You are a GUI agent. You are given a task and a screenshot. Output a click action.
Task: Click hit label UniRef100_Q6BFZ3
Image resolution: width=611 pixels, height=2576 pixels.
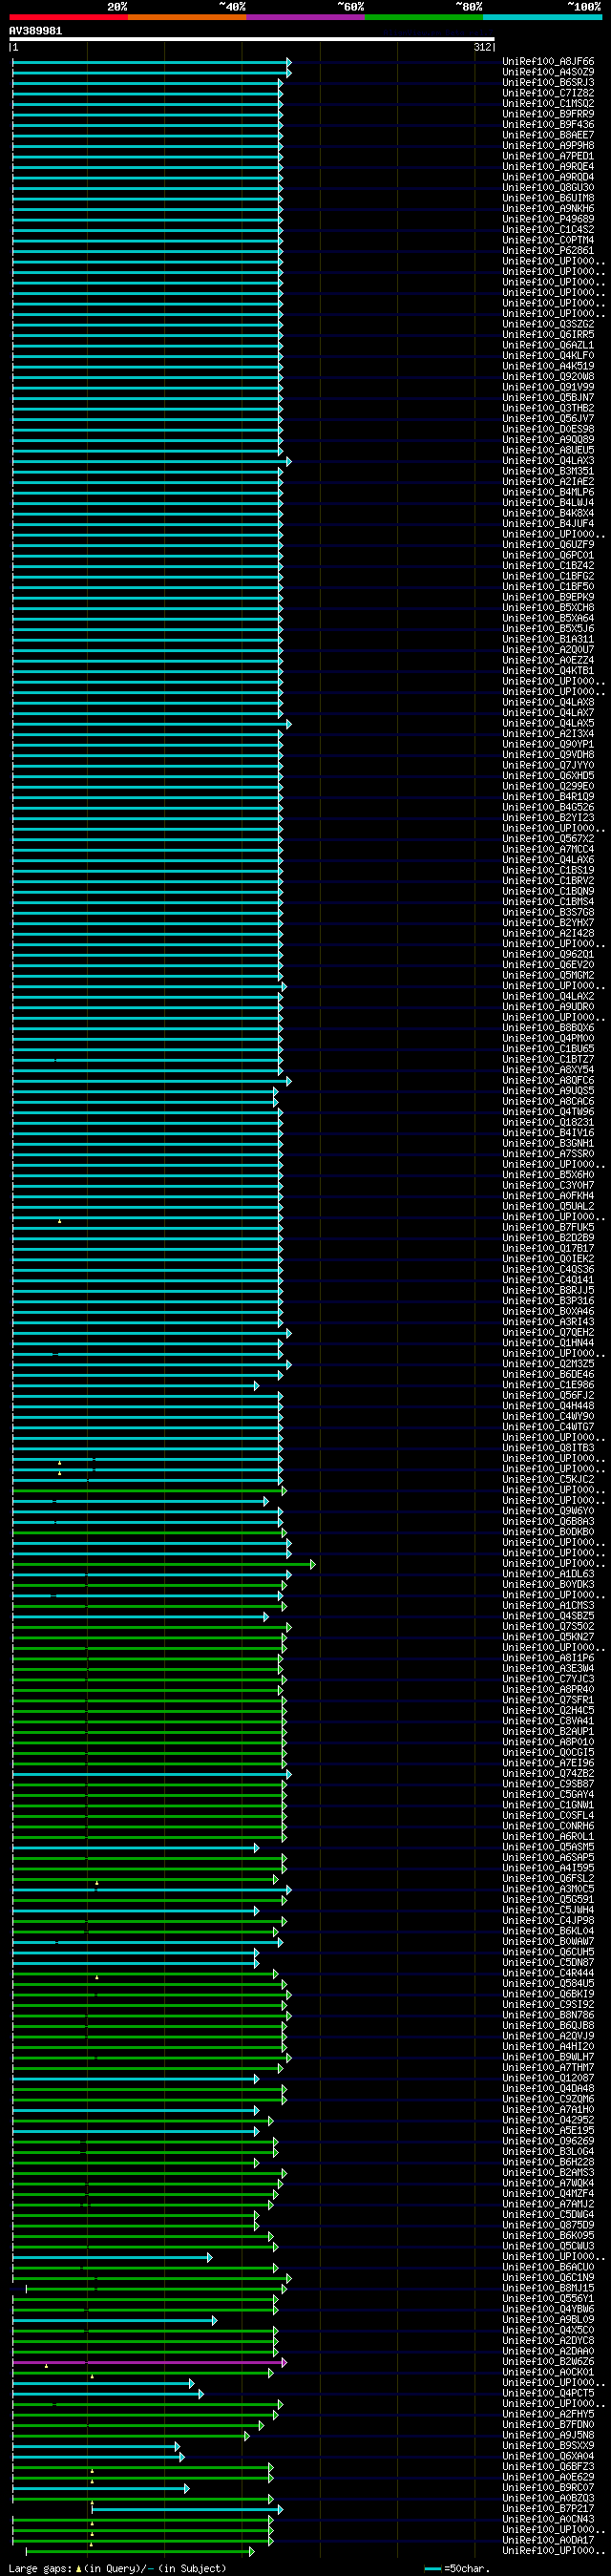[x=548, y=2467]
